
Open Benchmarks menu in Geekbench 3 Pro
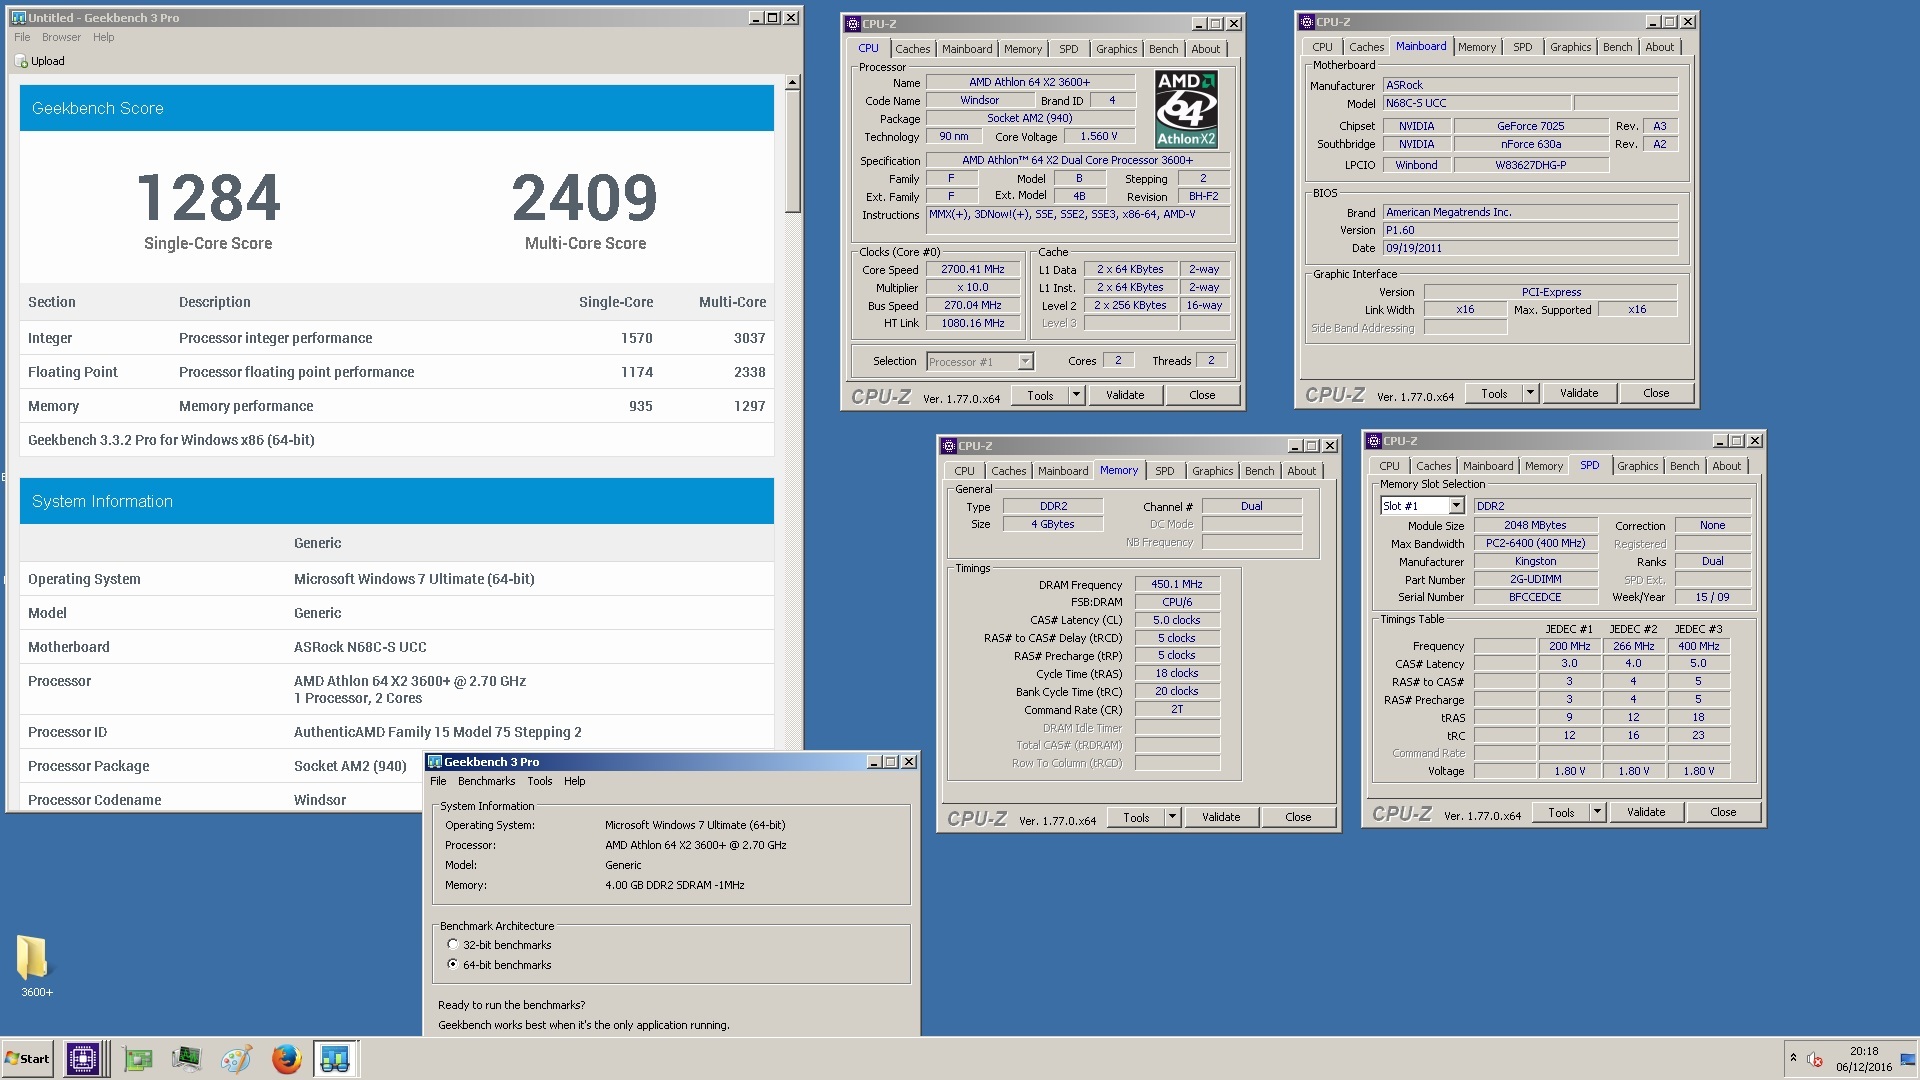point(486,782)
